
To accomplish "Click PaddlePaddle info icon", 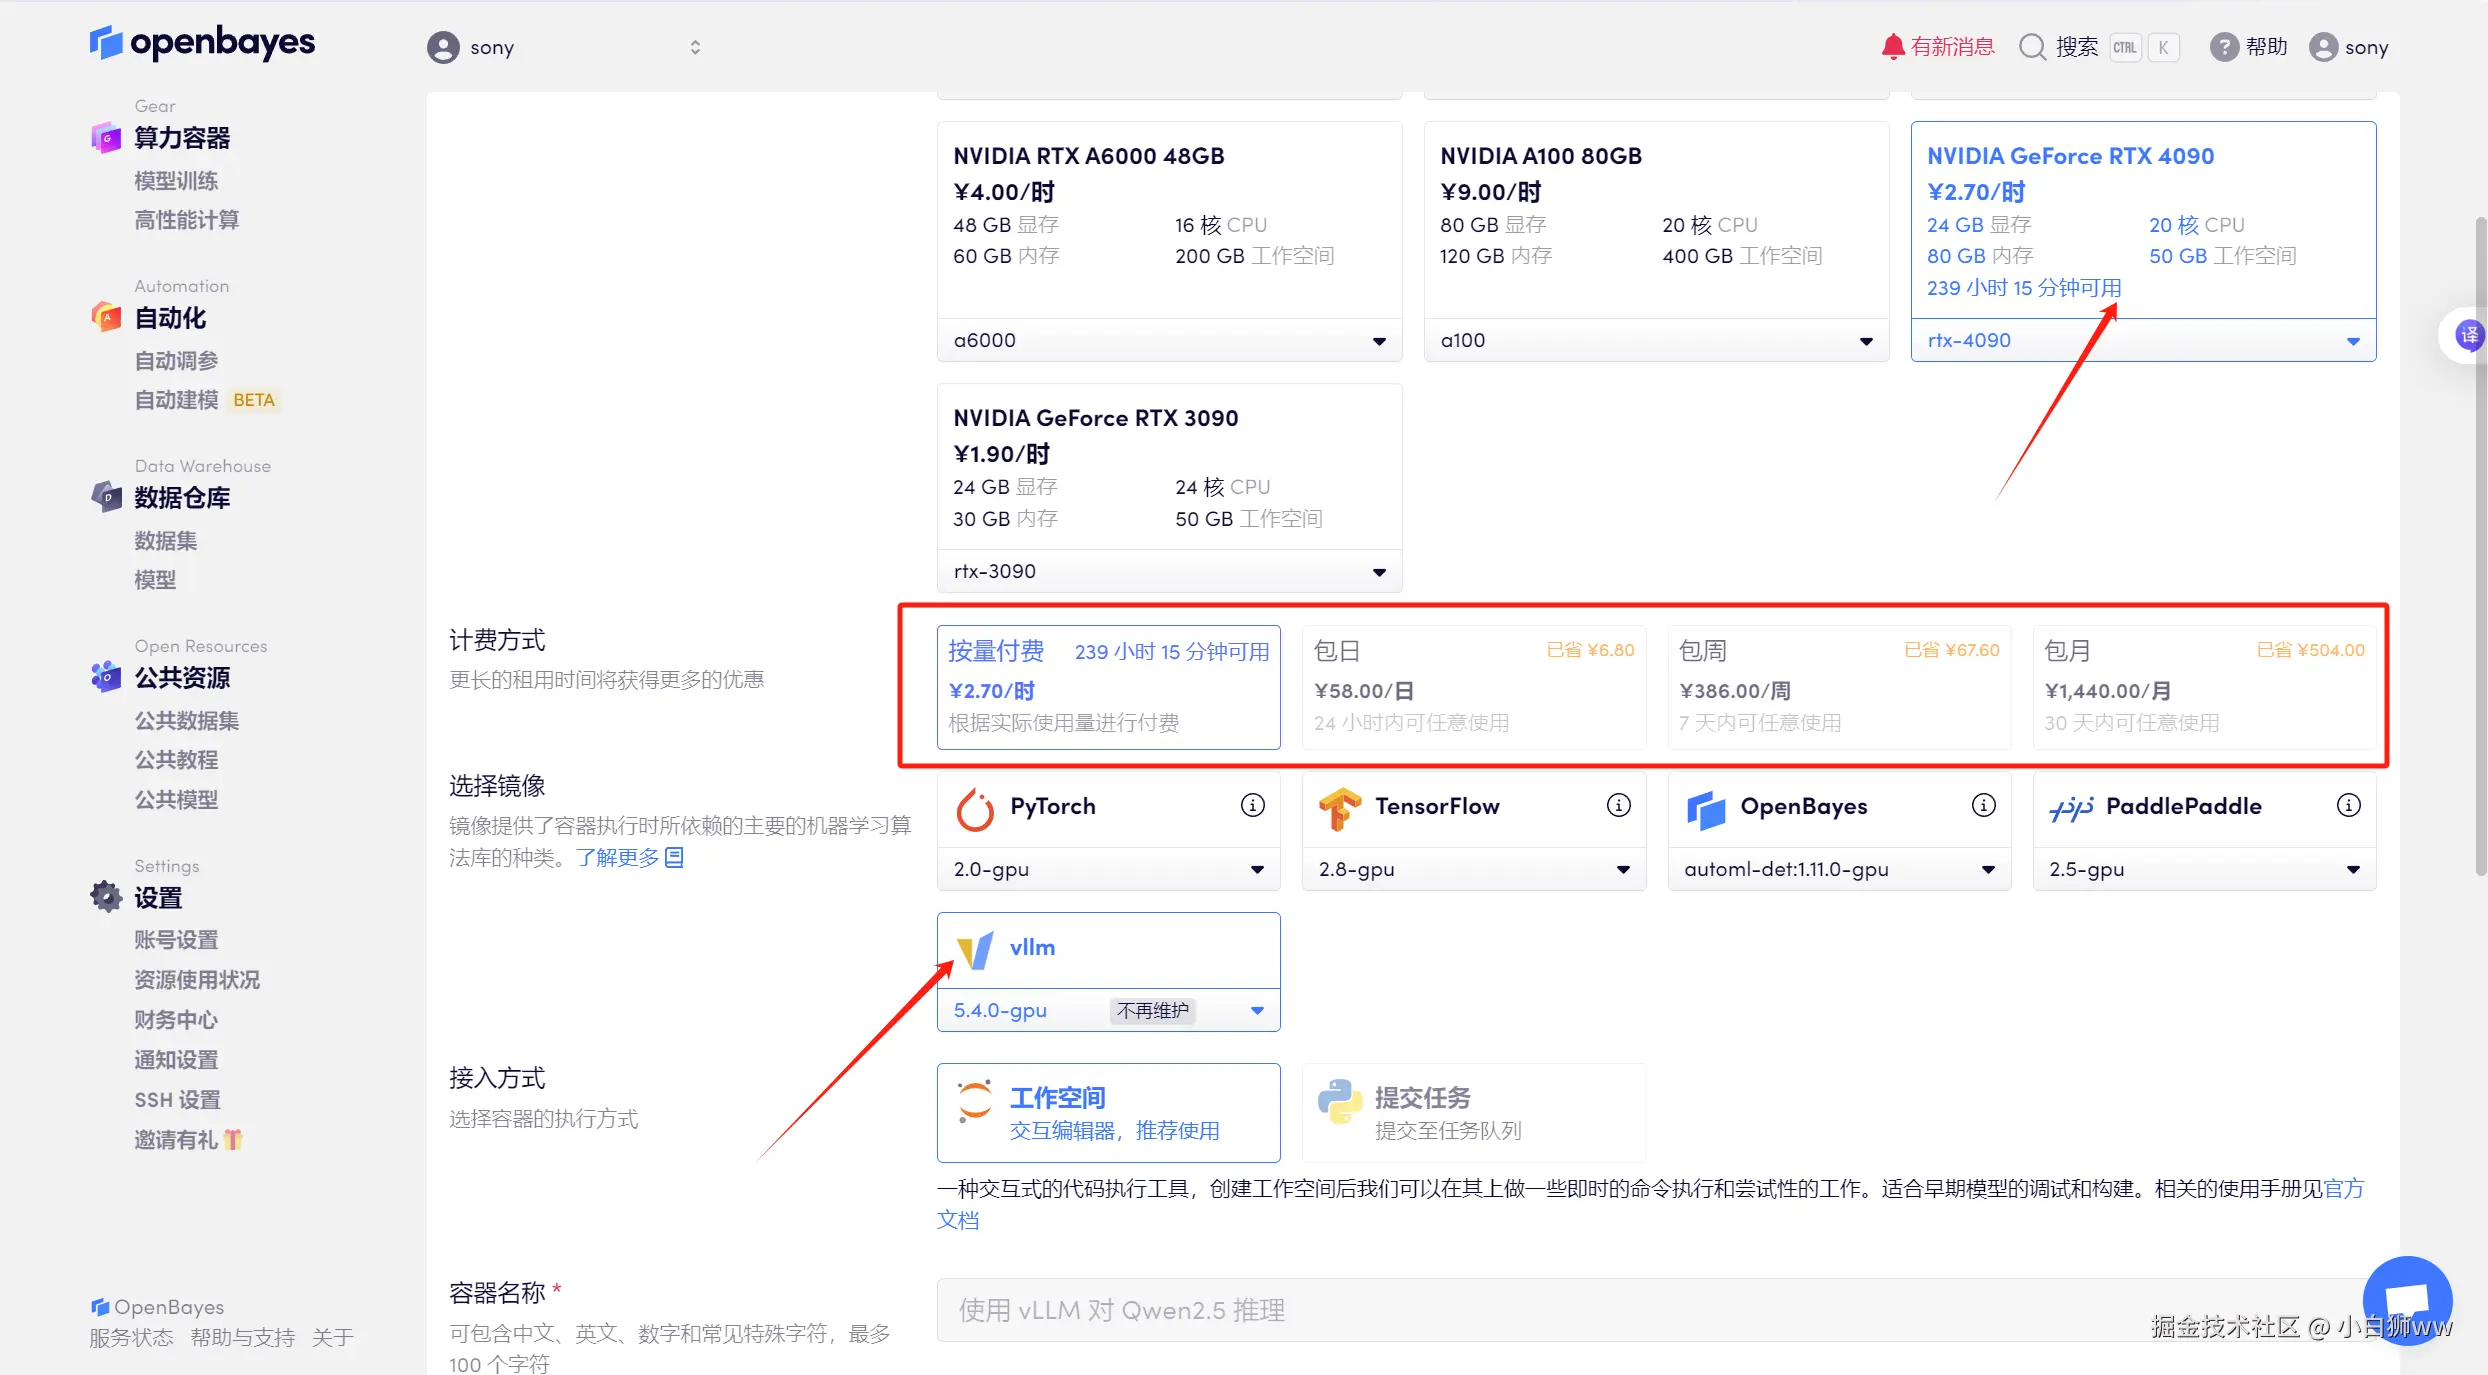I will pyautogui.click(x=2348, y=805).
